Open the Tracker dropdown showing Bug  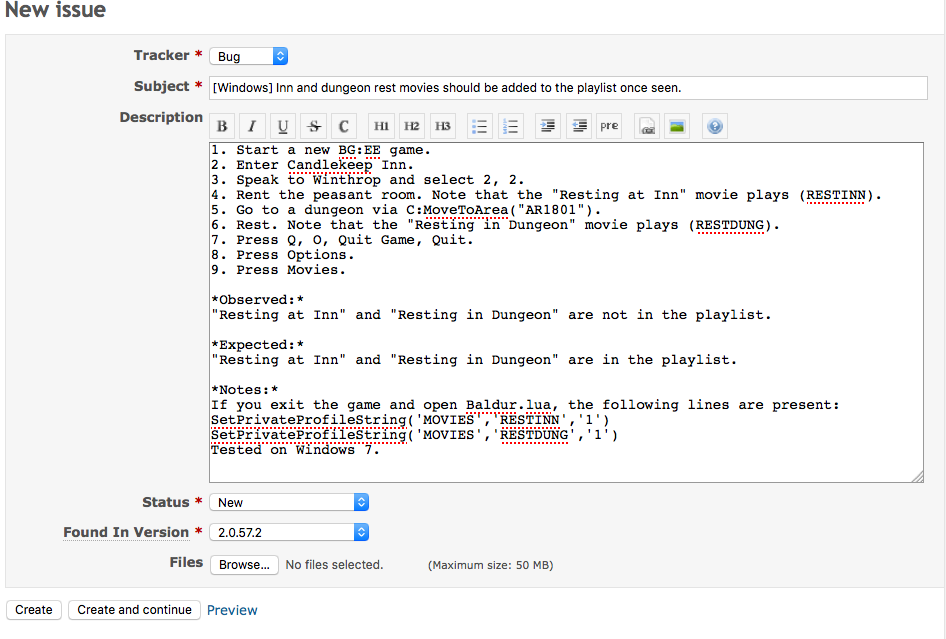(249, 56)
